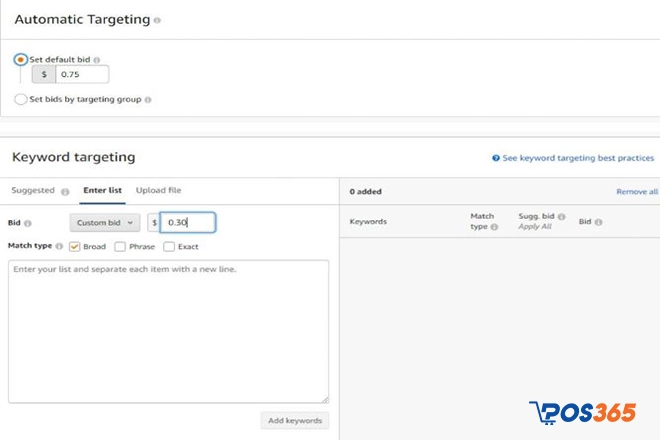
Task: Select the Set default bid radio button
Action: click(x=21, y=60)
